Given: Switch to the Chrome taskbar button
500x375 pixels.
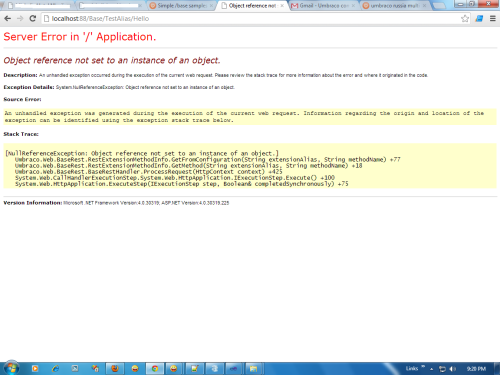Looking at the screenshot, I should point(155,368).
